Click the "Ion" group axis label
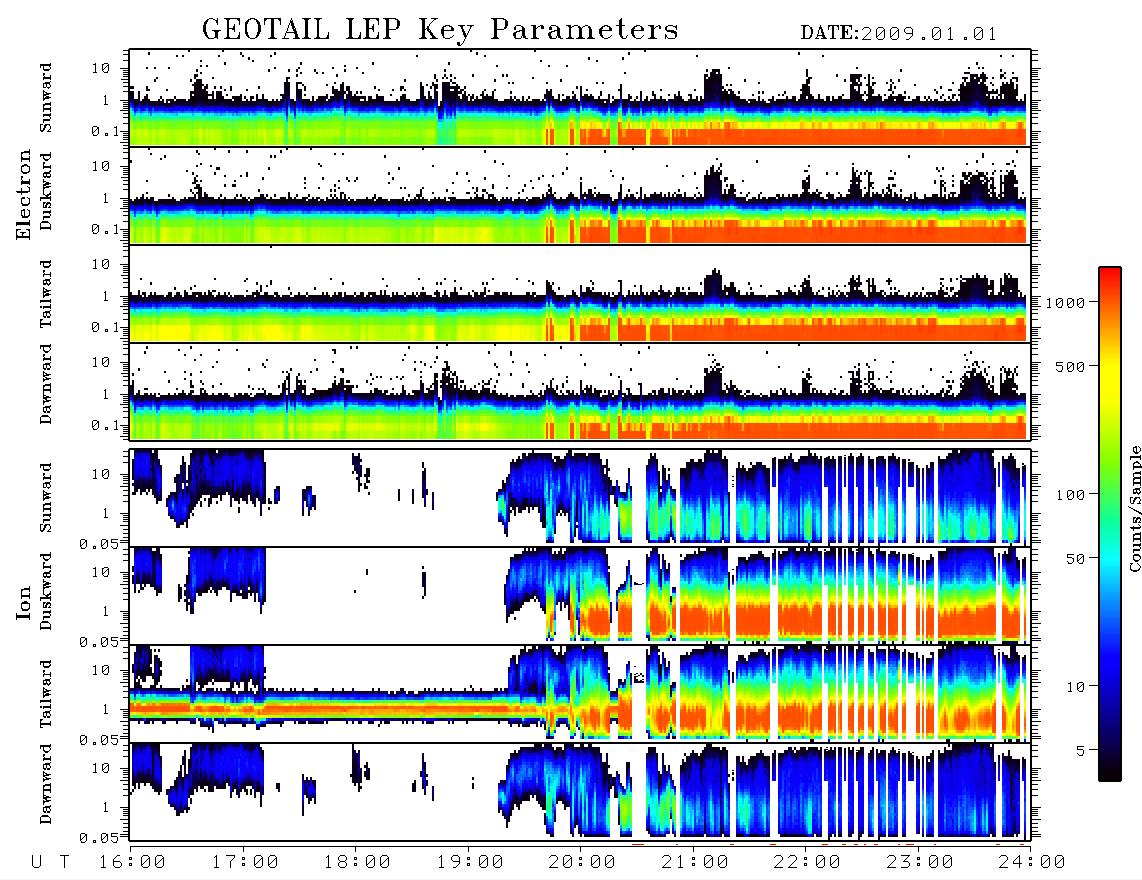1142x880 pixels. [24, 602]
